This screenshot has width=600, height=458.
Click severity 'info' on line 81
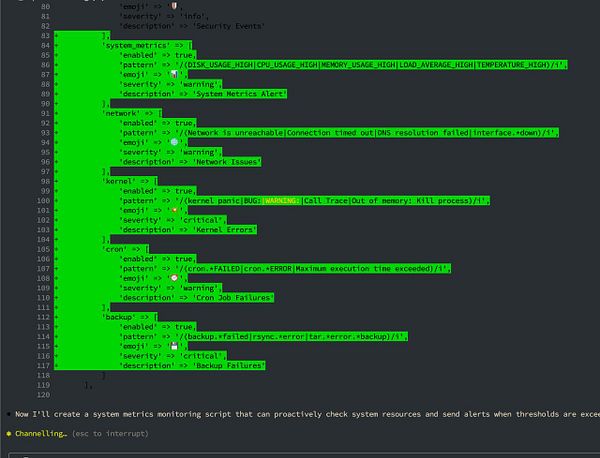[x=192, y=16]
